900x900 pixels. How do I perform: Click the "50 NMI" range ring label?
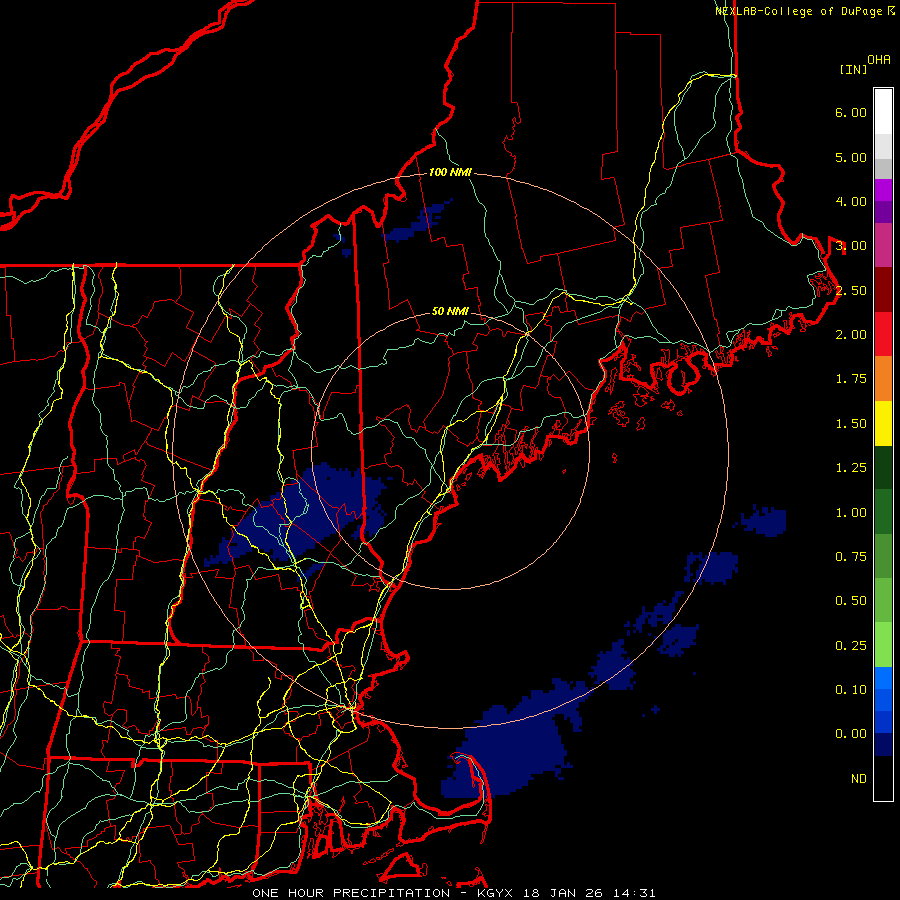coord(450,312)
